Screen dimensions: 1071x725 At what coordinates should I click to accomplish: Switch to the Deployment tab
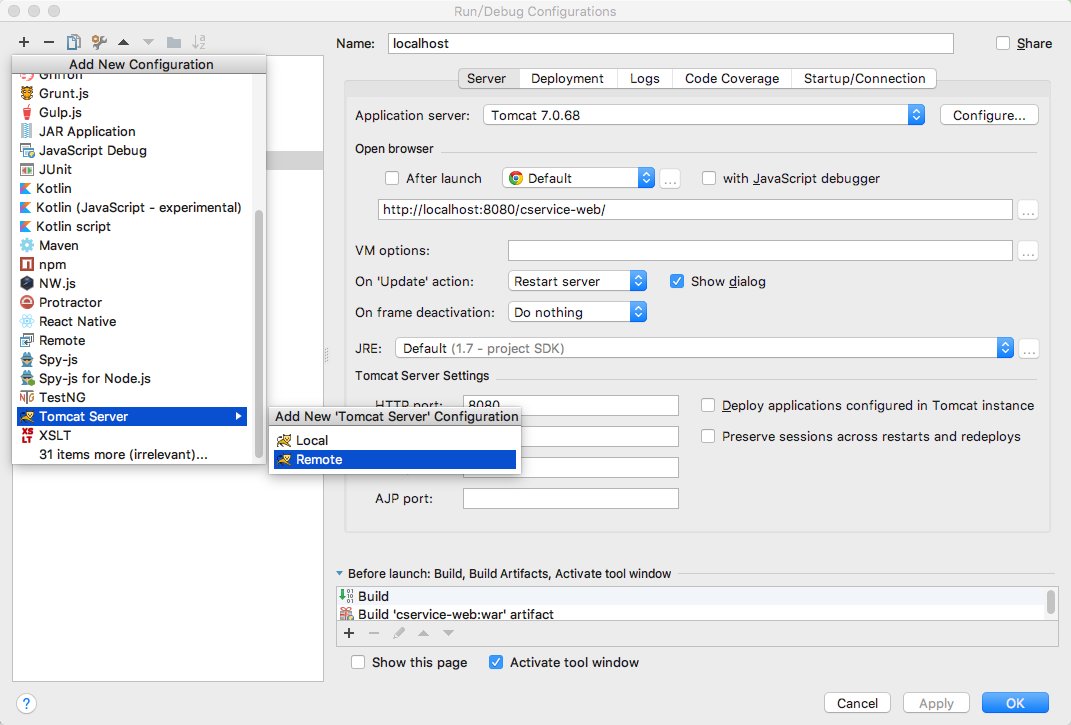click(x=567, y=79)
